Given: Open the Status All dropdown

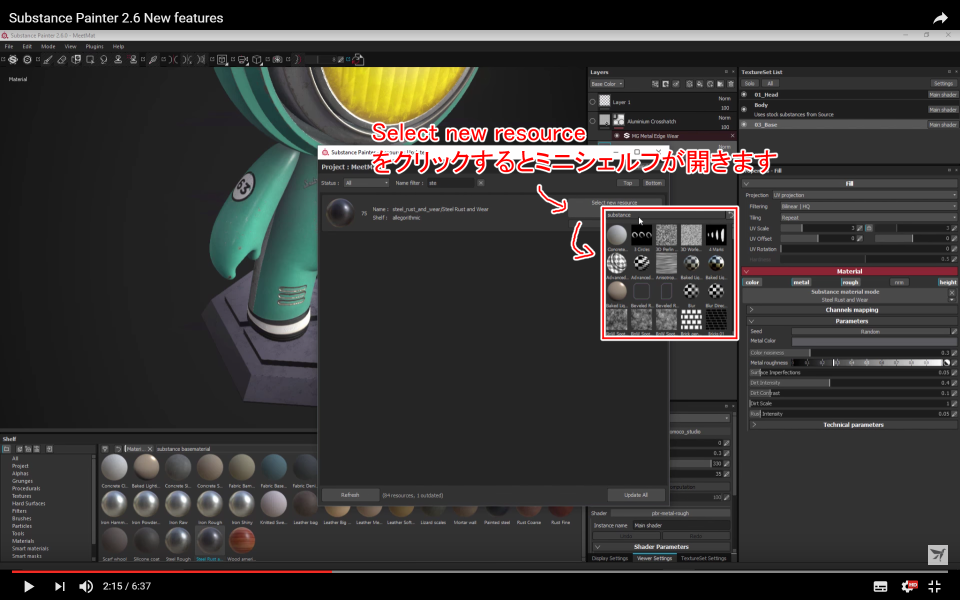Looking at the screenshot, I should (366, 183).
